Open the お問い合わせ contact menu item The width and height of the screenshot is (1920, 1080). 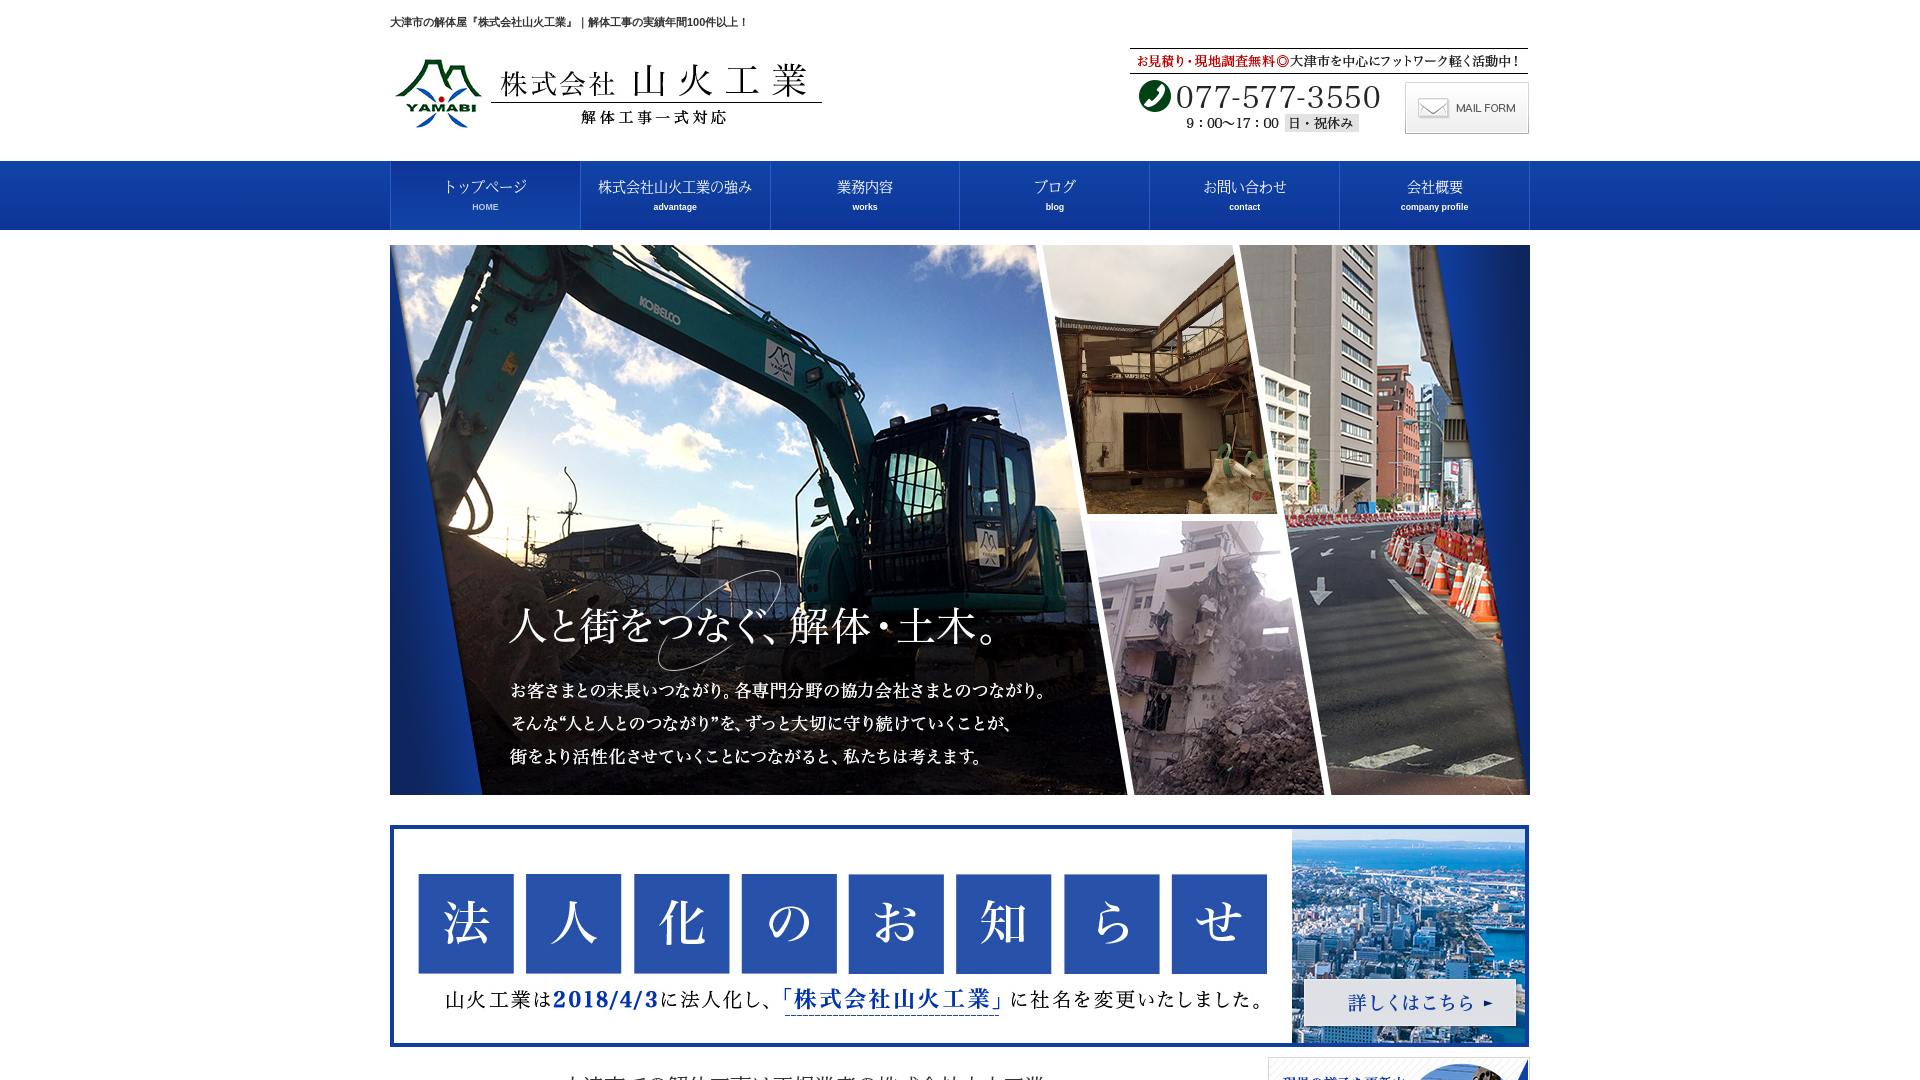pyautogui.click(x=1244, y=195)
